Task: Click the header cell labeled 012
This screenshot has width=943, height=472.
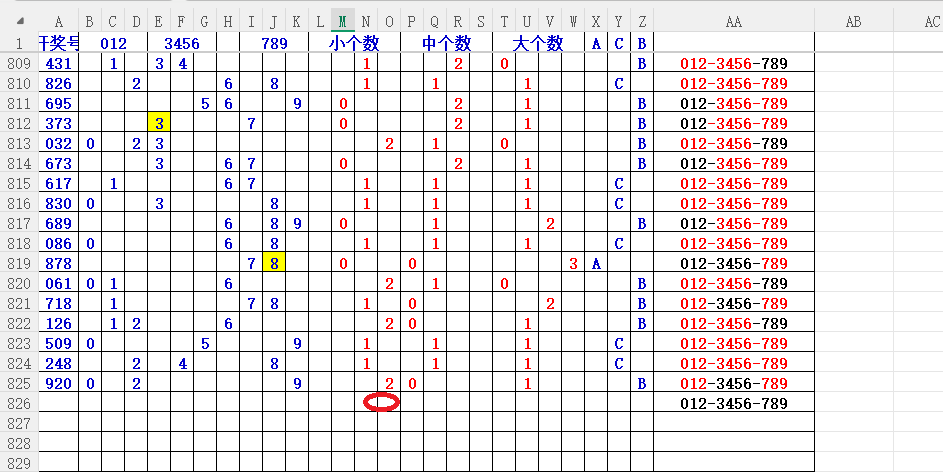Action: point(113,43)
